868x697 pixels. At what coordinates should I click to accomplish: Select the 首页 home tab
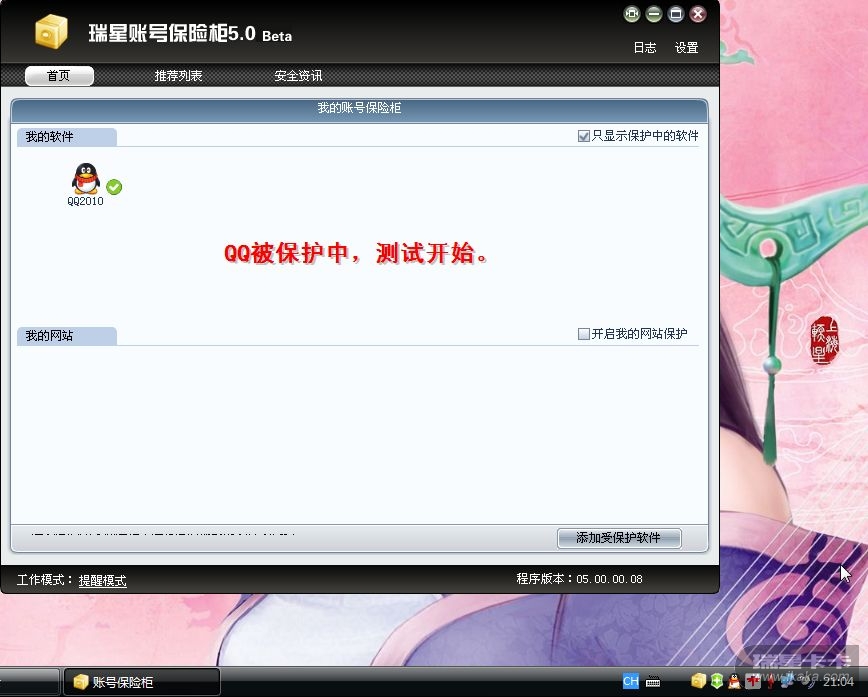pyautogui.click(x=59, y=76)
